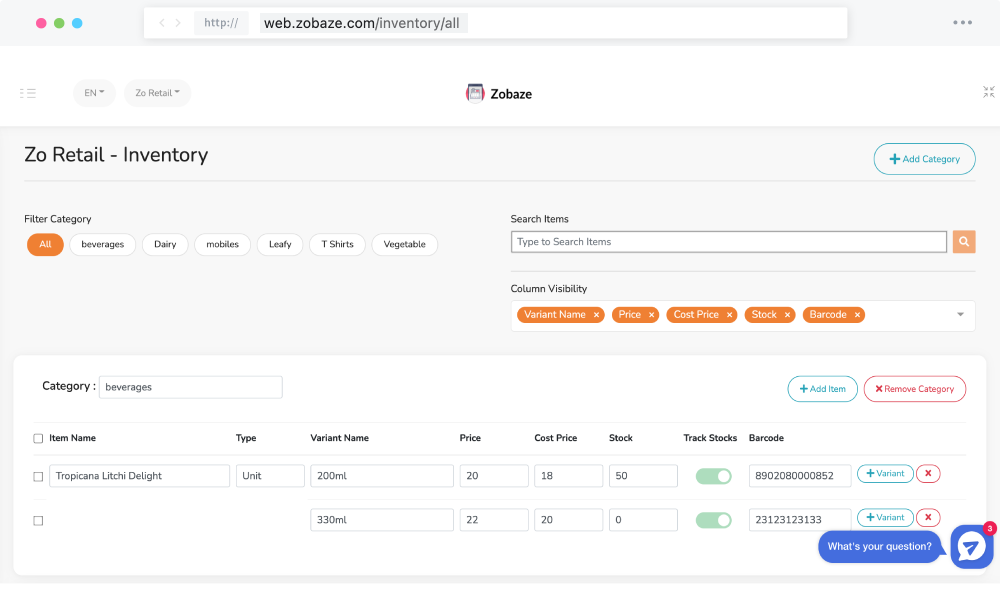This screenshot has width=1000, height=613.
Task: Delete the 200ml variant row red X
Action: (928, 473)
